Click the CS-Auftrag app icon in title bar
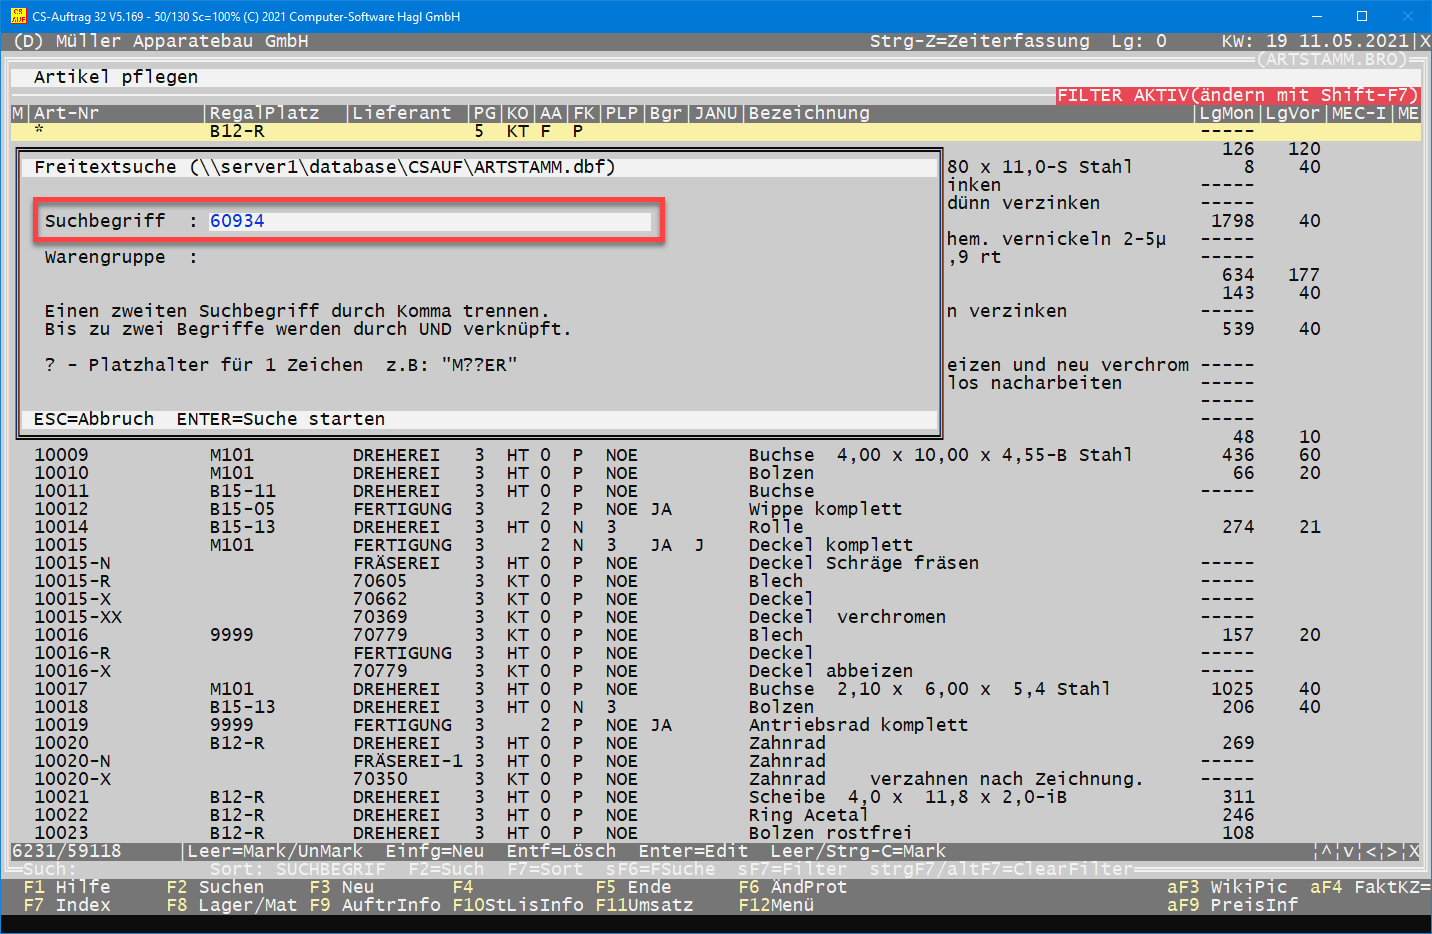The image size is (1432, 934). 18,16
